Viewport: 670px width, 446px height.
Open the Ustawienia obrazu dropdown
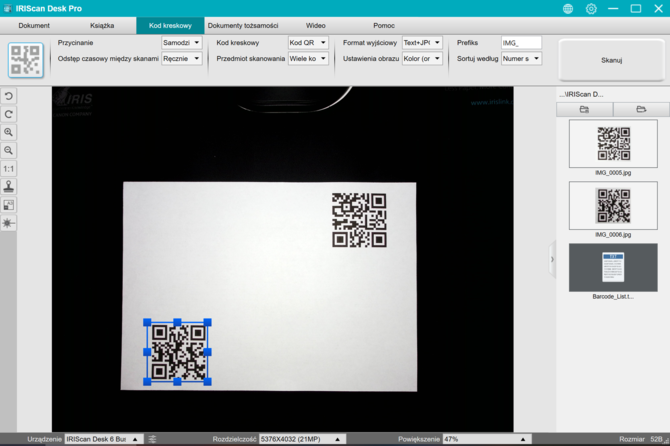tap(422, 59)
